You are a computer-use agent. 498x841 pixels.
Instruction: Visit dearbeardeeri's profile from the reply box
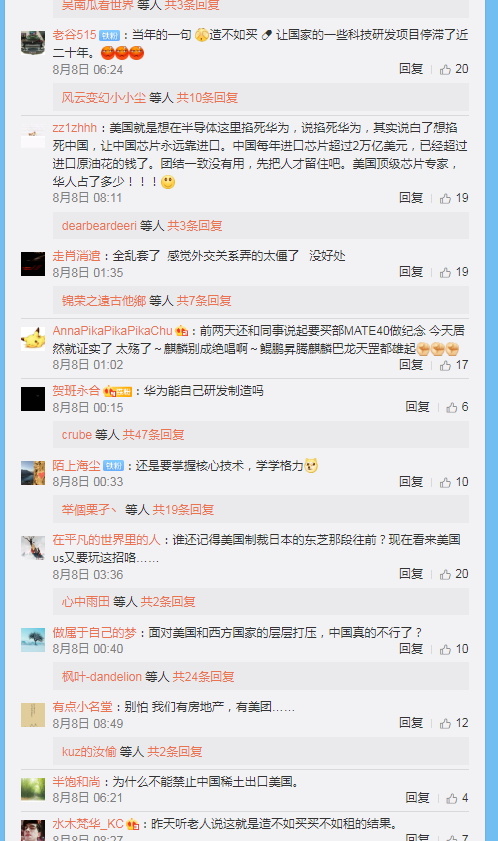(99, 226)
